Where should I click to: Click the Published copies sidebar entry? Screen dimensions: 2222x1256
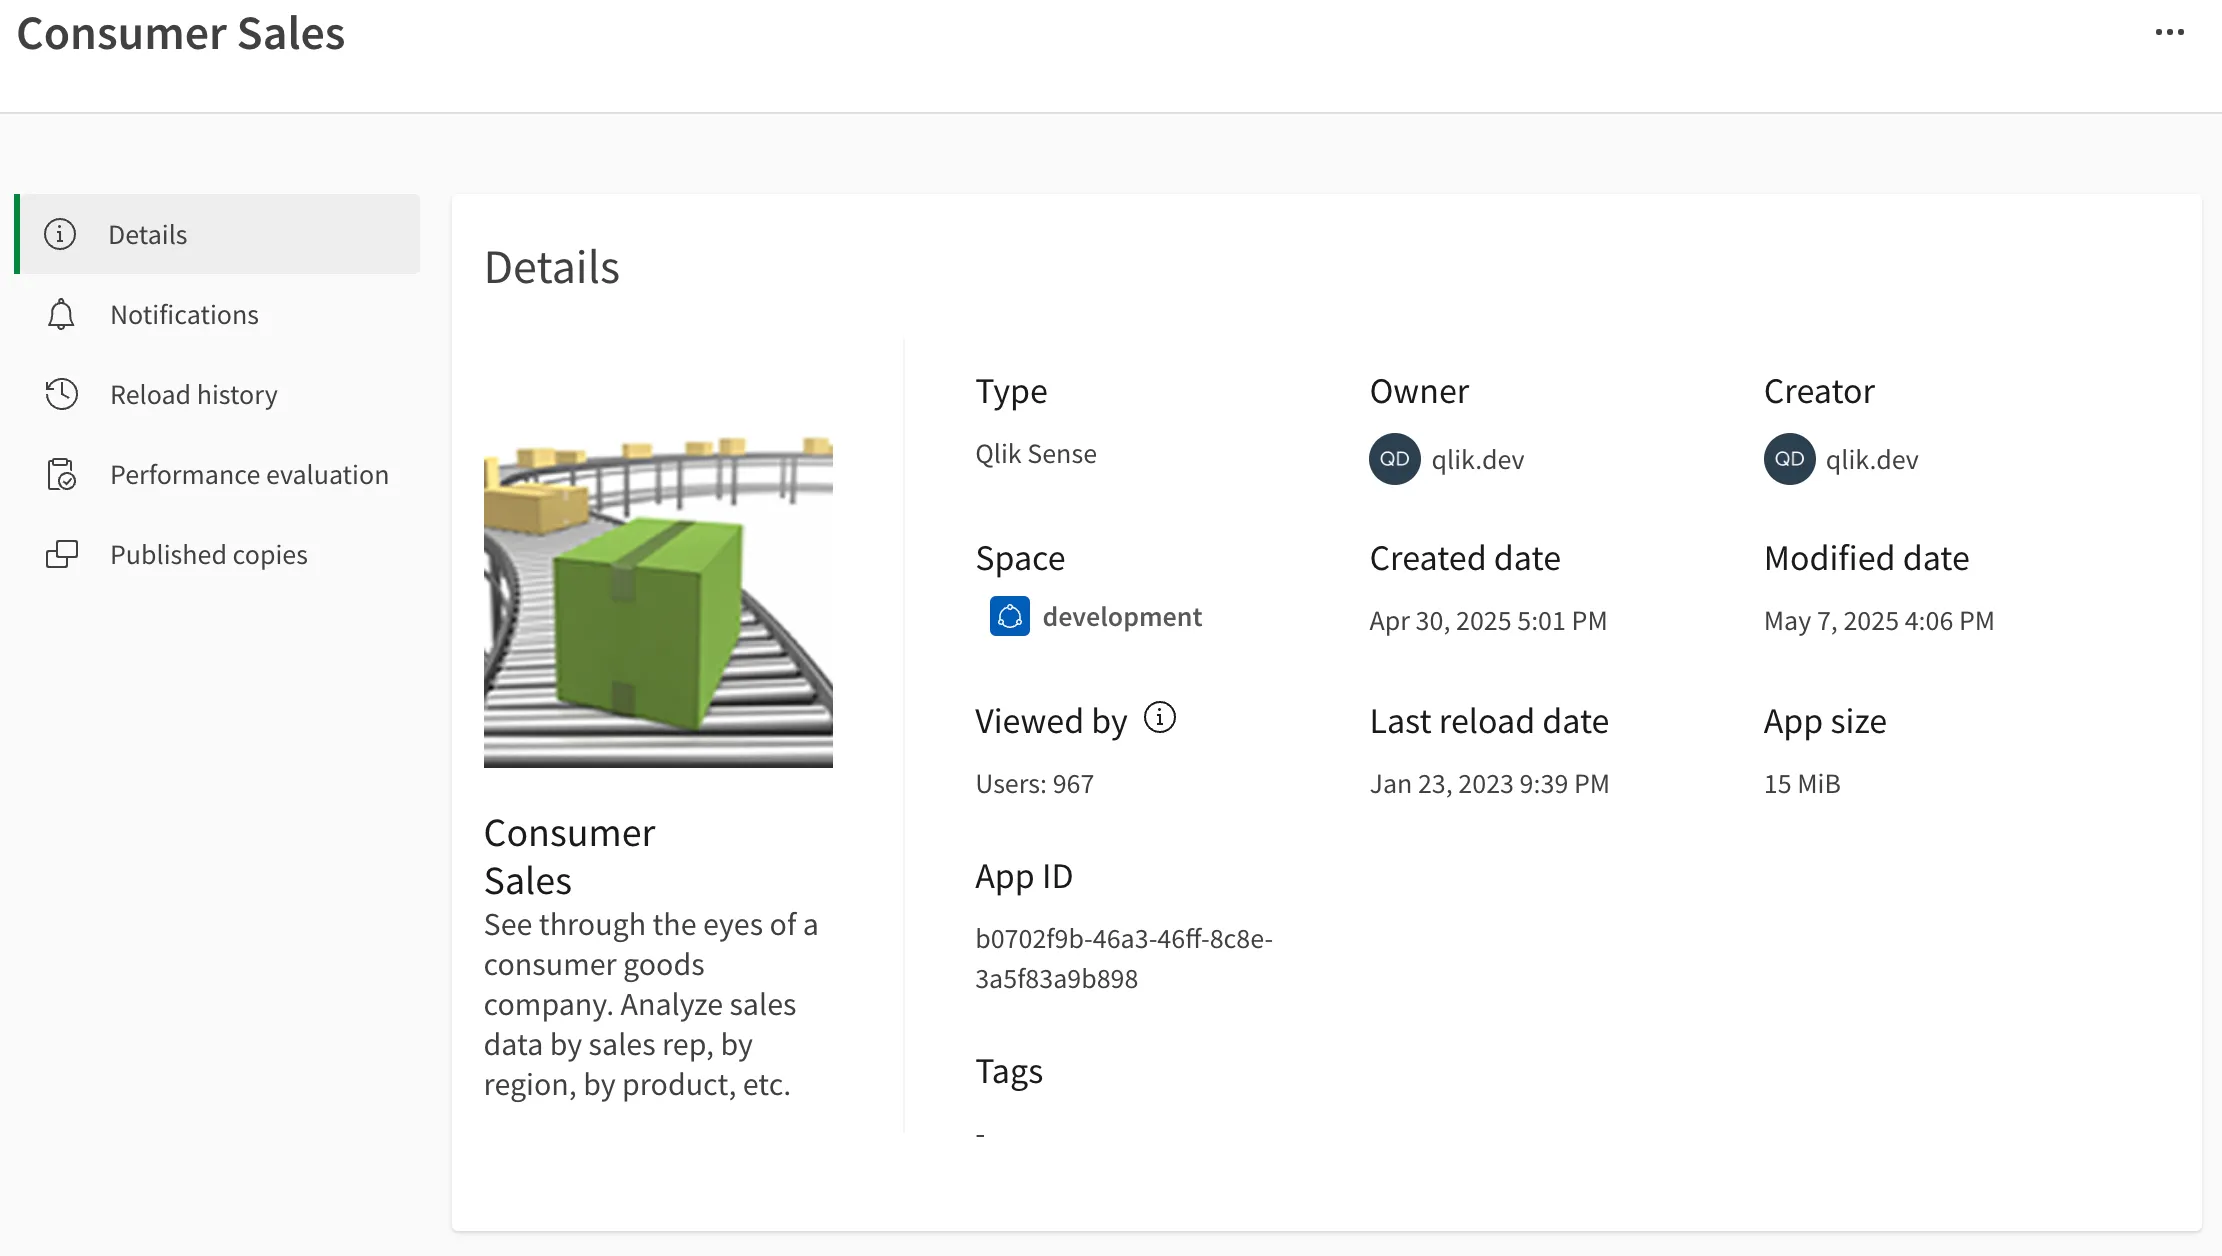[208, 554]
